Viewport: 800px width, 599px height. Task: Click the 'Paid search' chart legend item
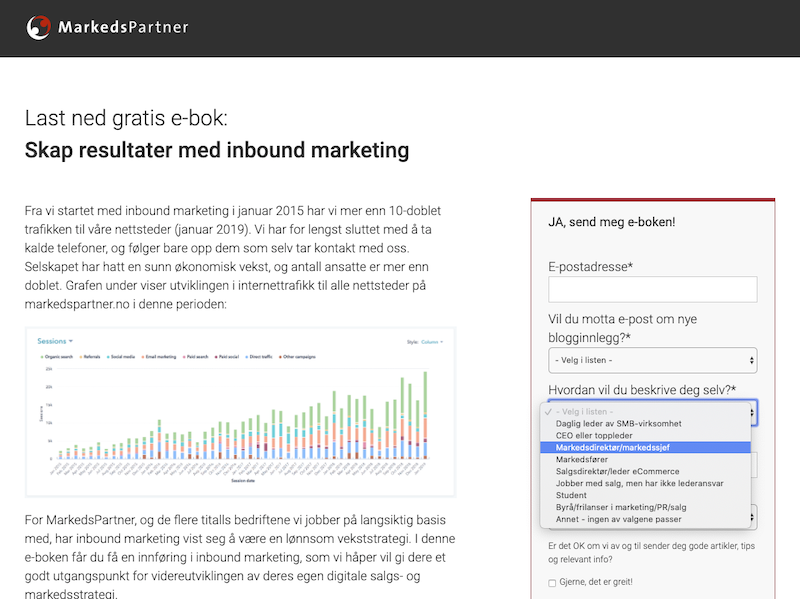click(x=196, y=357)
